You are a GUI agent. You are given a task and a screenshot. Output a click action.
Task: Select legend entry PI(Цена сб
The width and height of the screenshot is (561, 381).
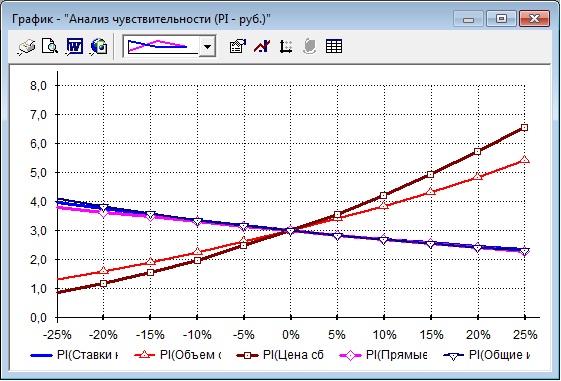tap(280, 355)
